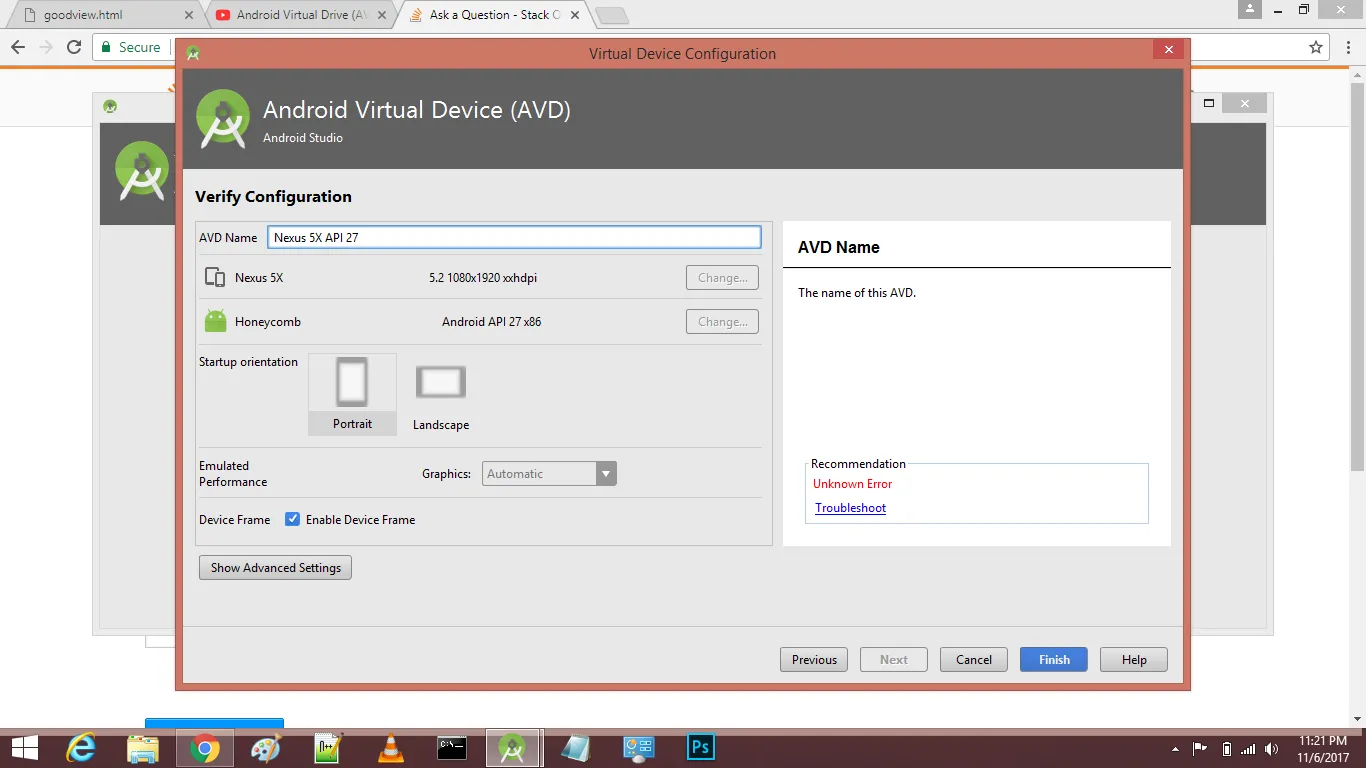Image resolution: width=1366 pixels, height=768 pixels.
Task: Toggle Enable Device Frame checkbox
Action: coord(293,519)
